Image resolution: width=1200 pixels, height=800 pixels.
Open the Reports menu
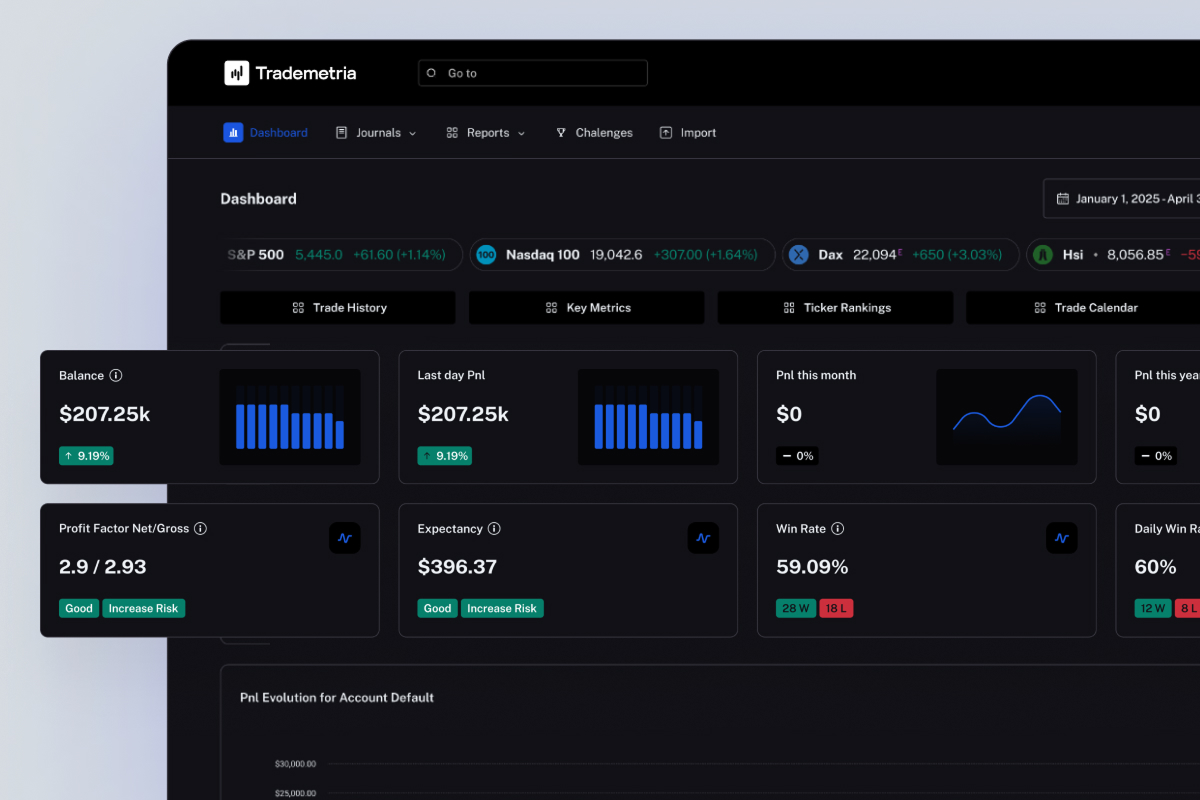[486, 132]
